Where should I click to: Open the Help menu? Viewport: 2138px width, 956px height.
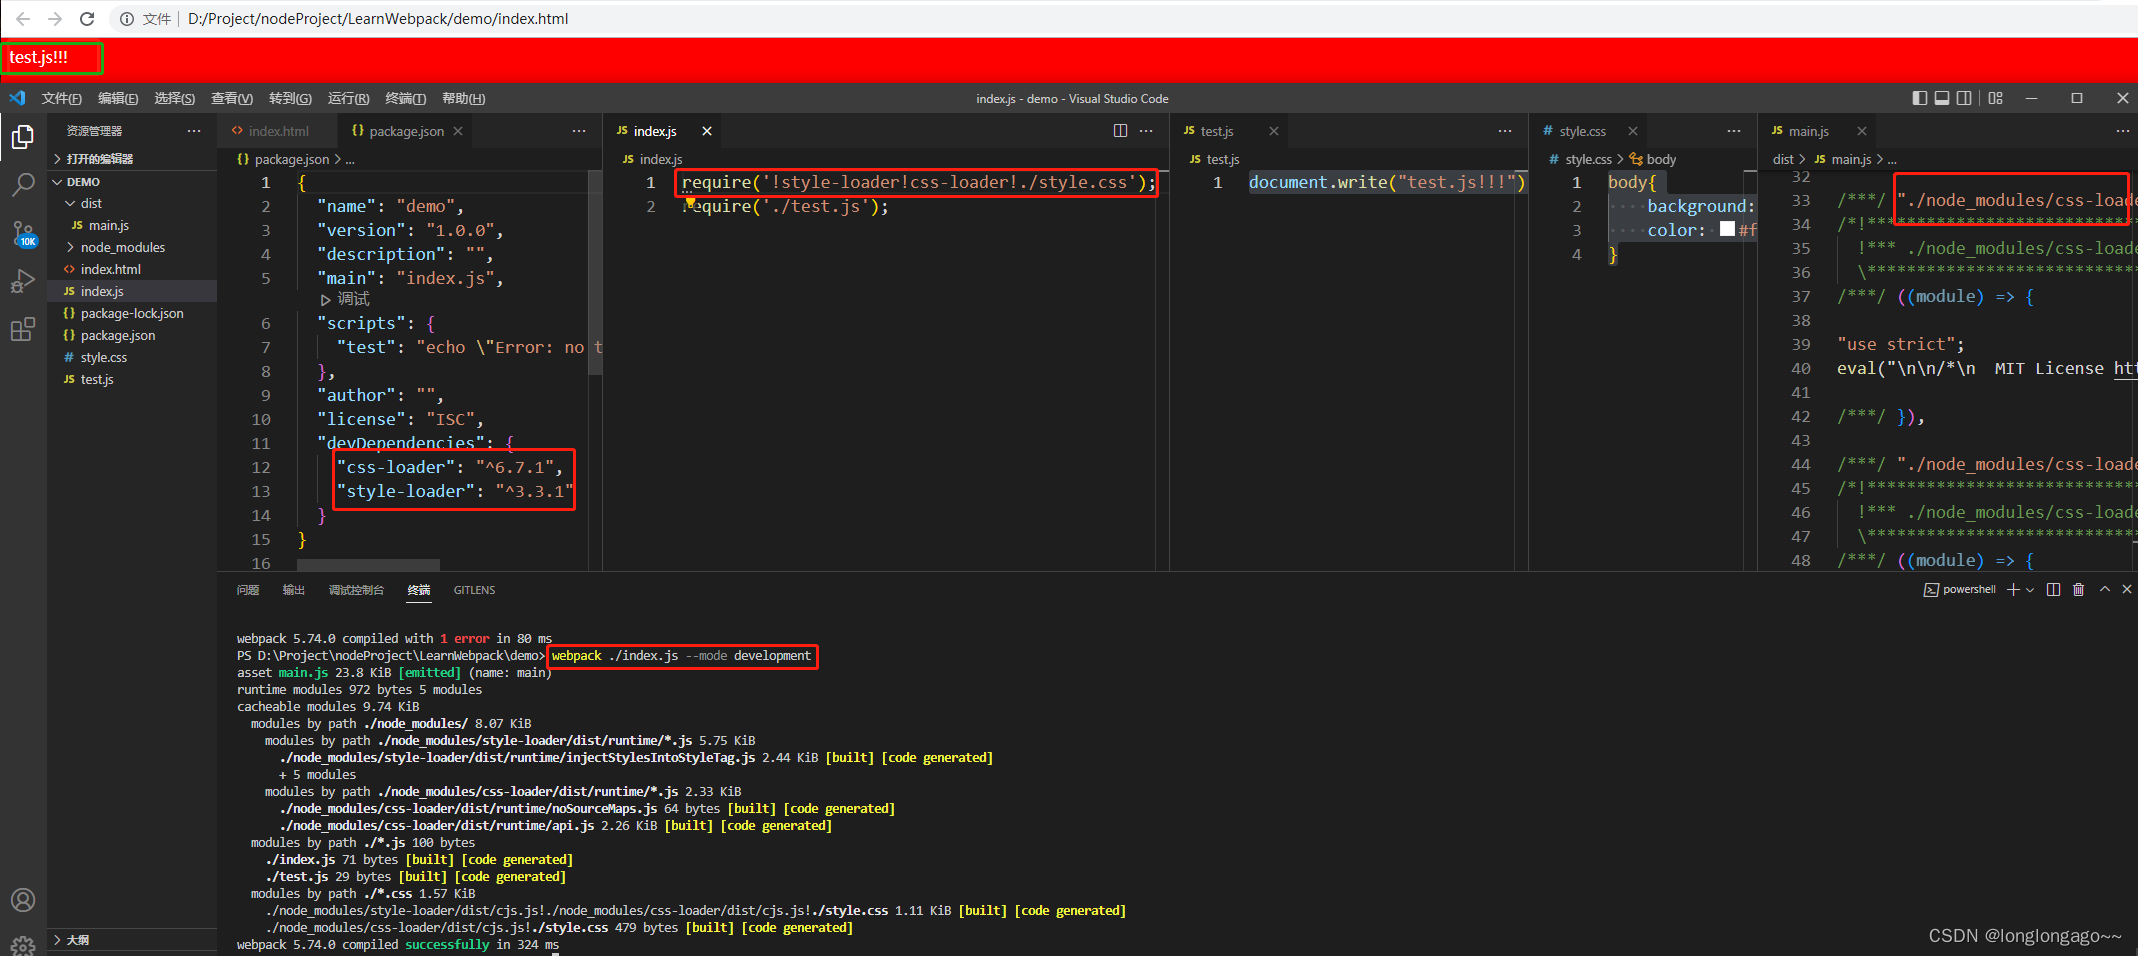pyautogui.click(x=463, y=98)
